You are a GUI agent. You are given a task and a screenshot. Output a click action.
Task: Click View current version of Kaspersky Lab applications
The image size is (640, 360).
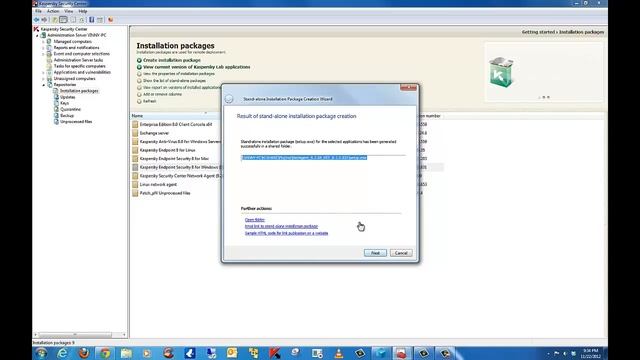coord(197,67)
